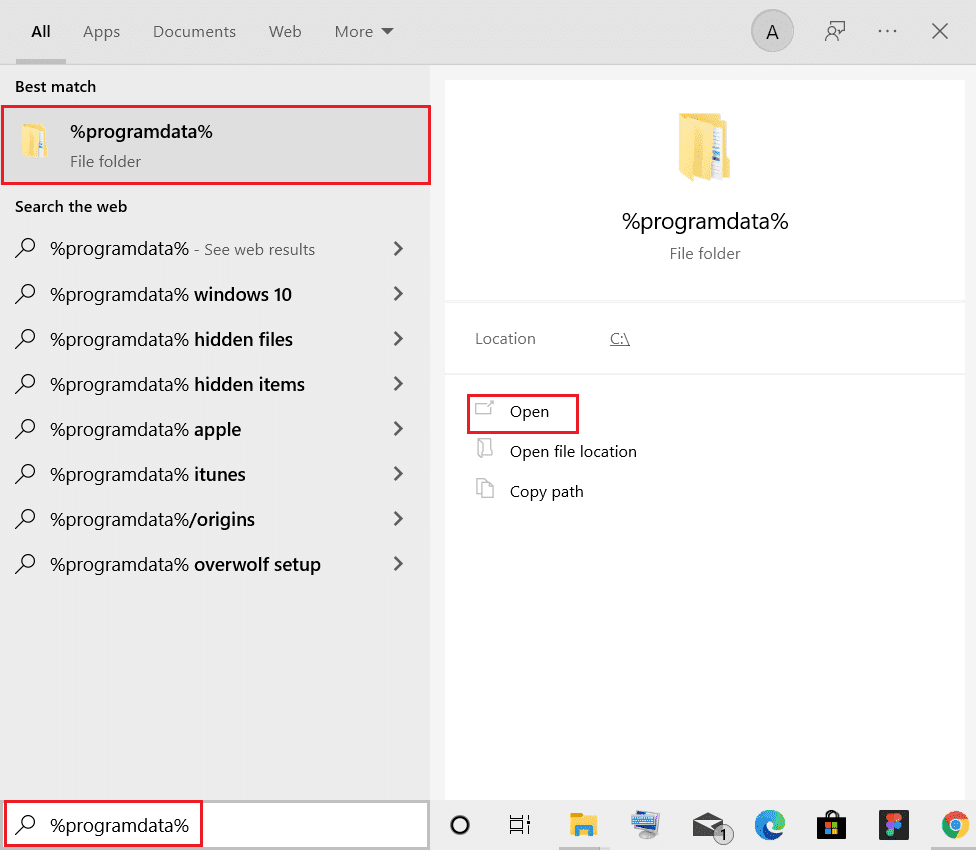Click search magnifier icon beside 'apple' suggestion
This screenshot has height=851, width=976.
coord(25,429)
